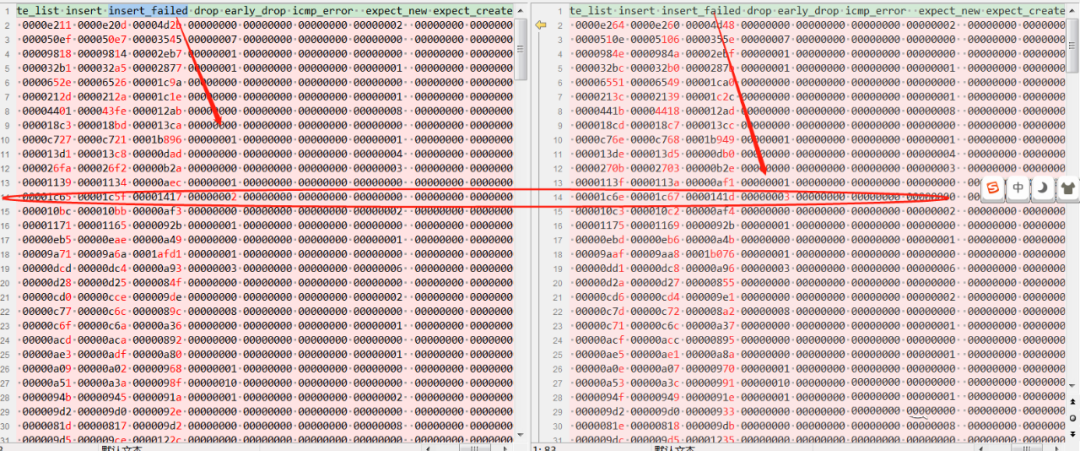Click the left pane vertical scrollbar thumb
Image resolution: width=1080 pixels, height=451 pixels.
pyautogui.click(x=521, y=50)
